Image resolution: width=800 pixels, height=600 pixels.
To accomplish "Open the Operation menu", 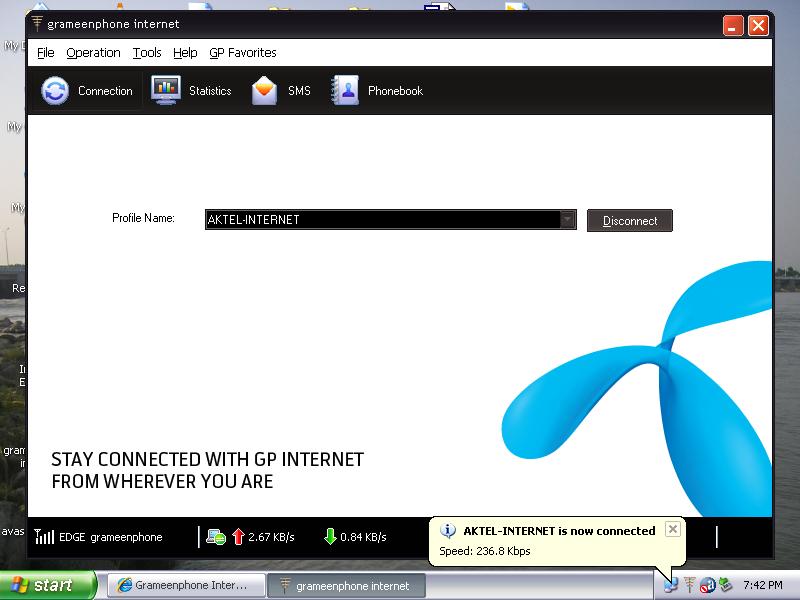I will pyautogui.click(x=93, y=53).
